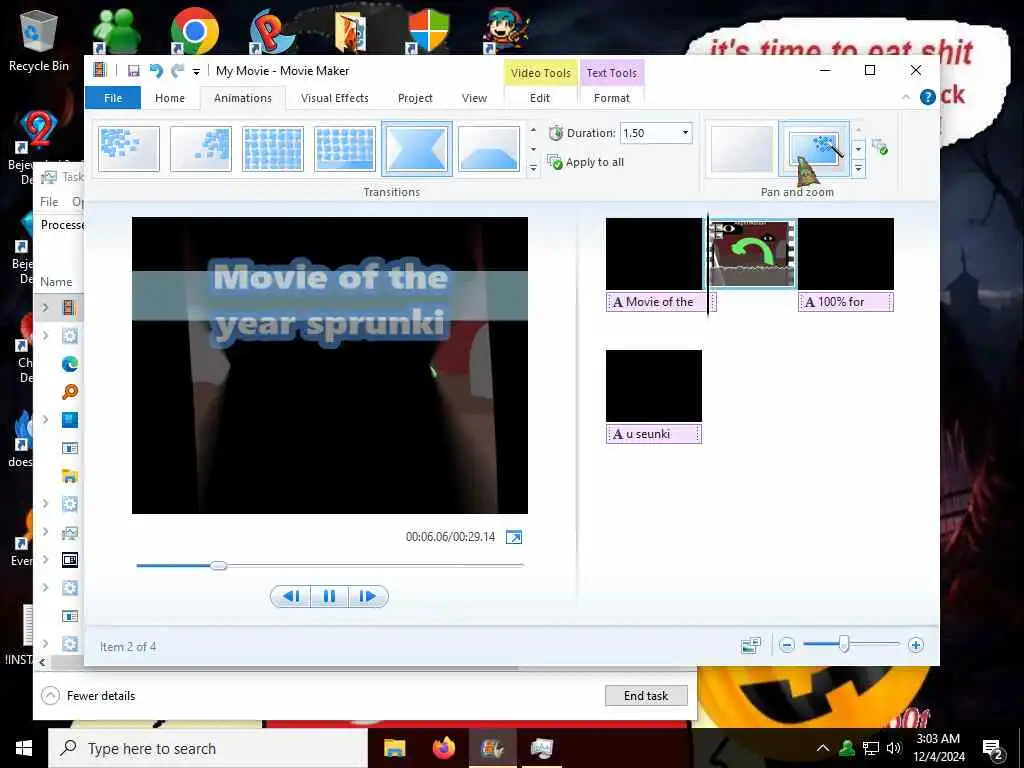Collapse Task Manager with Fewer details
The image size is (1024, 768).
[x=88, y=696]
